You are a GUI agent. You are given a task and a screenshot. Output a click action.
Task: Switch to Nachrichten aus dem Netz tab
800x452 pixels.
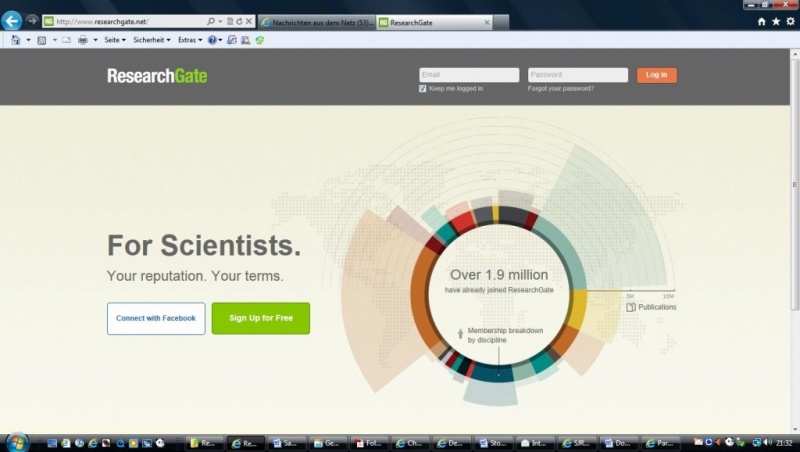click(x=317, y=22)
